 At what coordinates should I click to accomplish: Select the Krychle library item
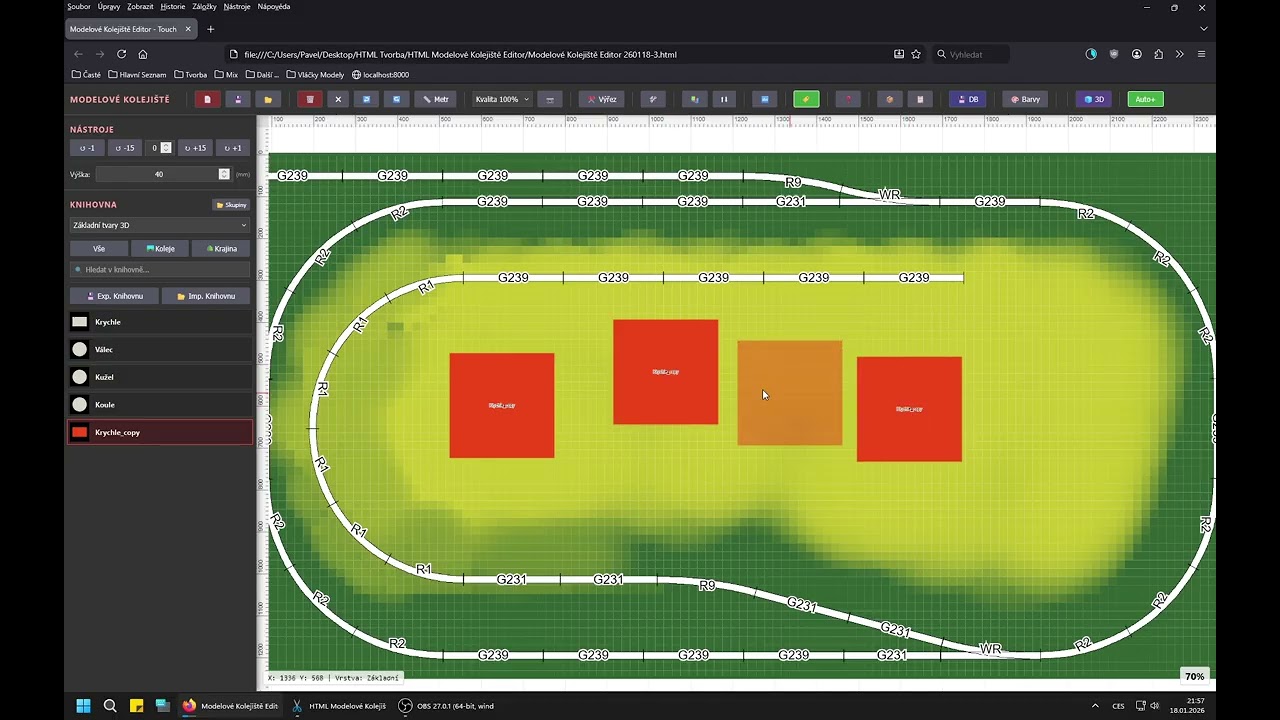[x=159, y=322]
